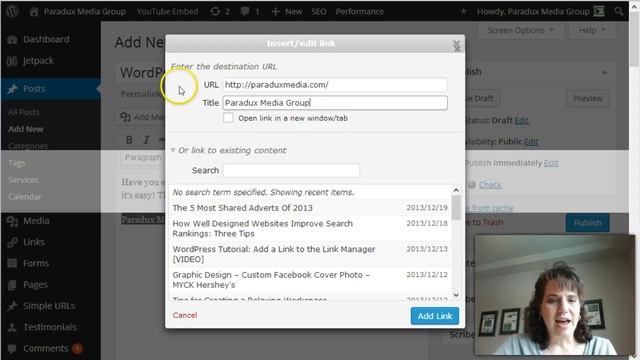This screenshot has width=640, height=360.
Task: Click the Publish button
Action: tap(587, 223)
